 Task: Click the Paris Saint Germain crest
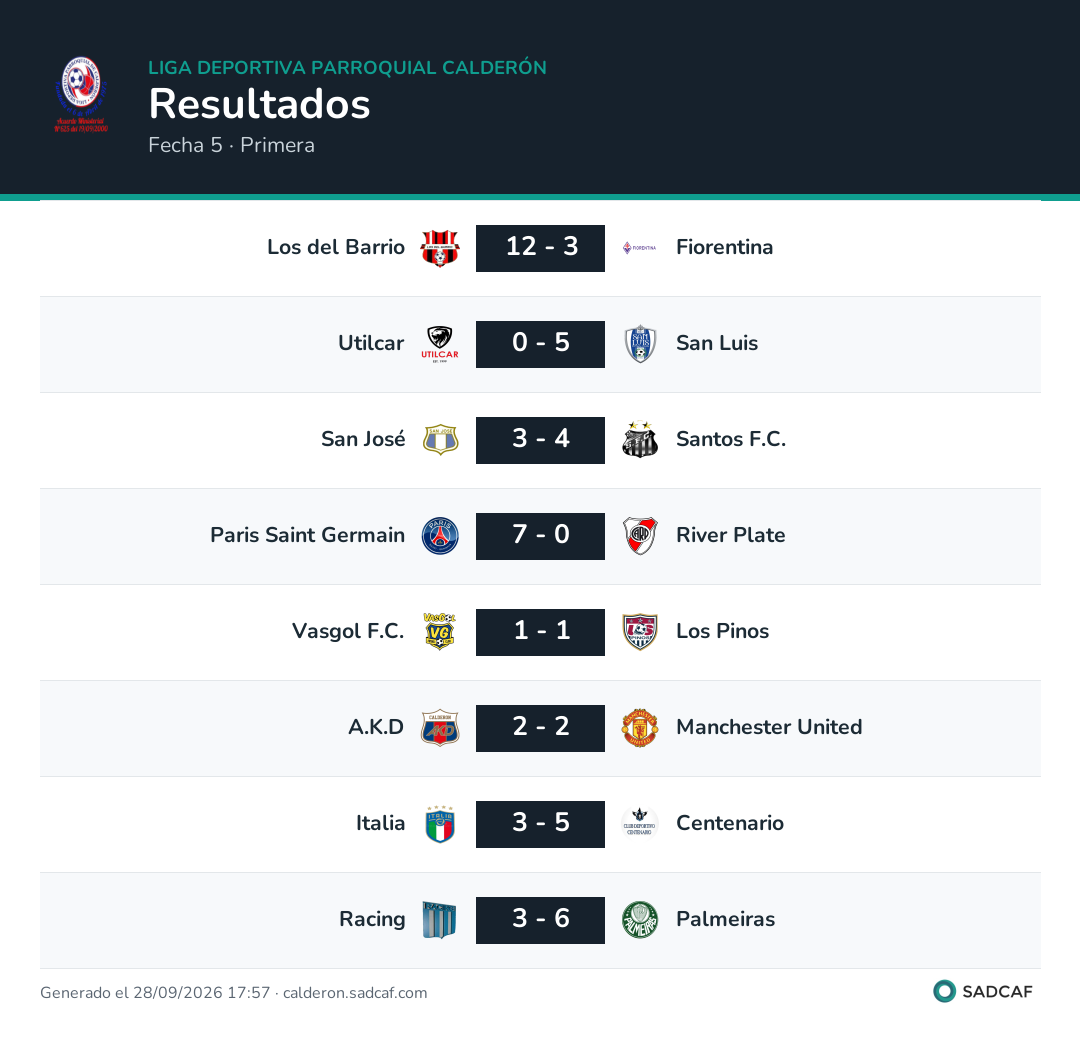(440, 536)
